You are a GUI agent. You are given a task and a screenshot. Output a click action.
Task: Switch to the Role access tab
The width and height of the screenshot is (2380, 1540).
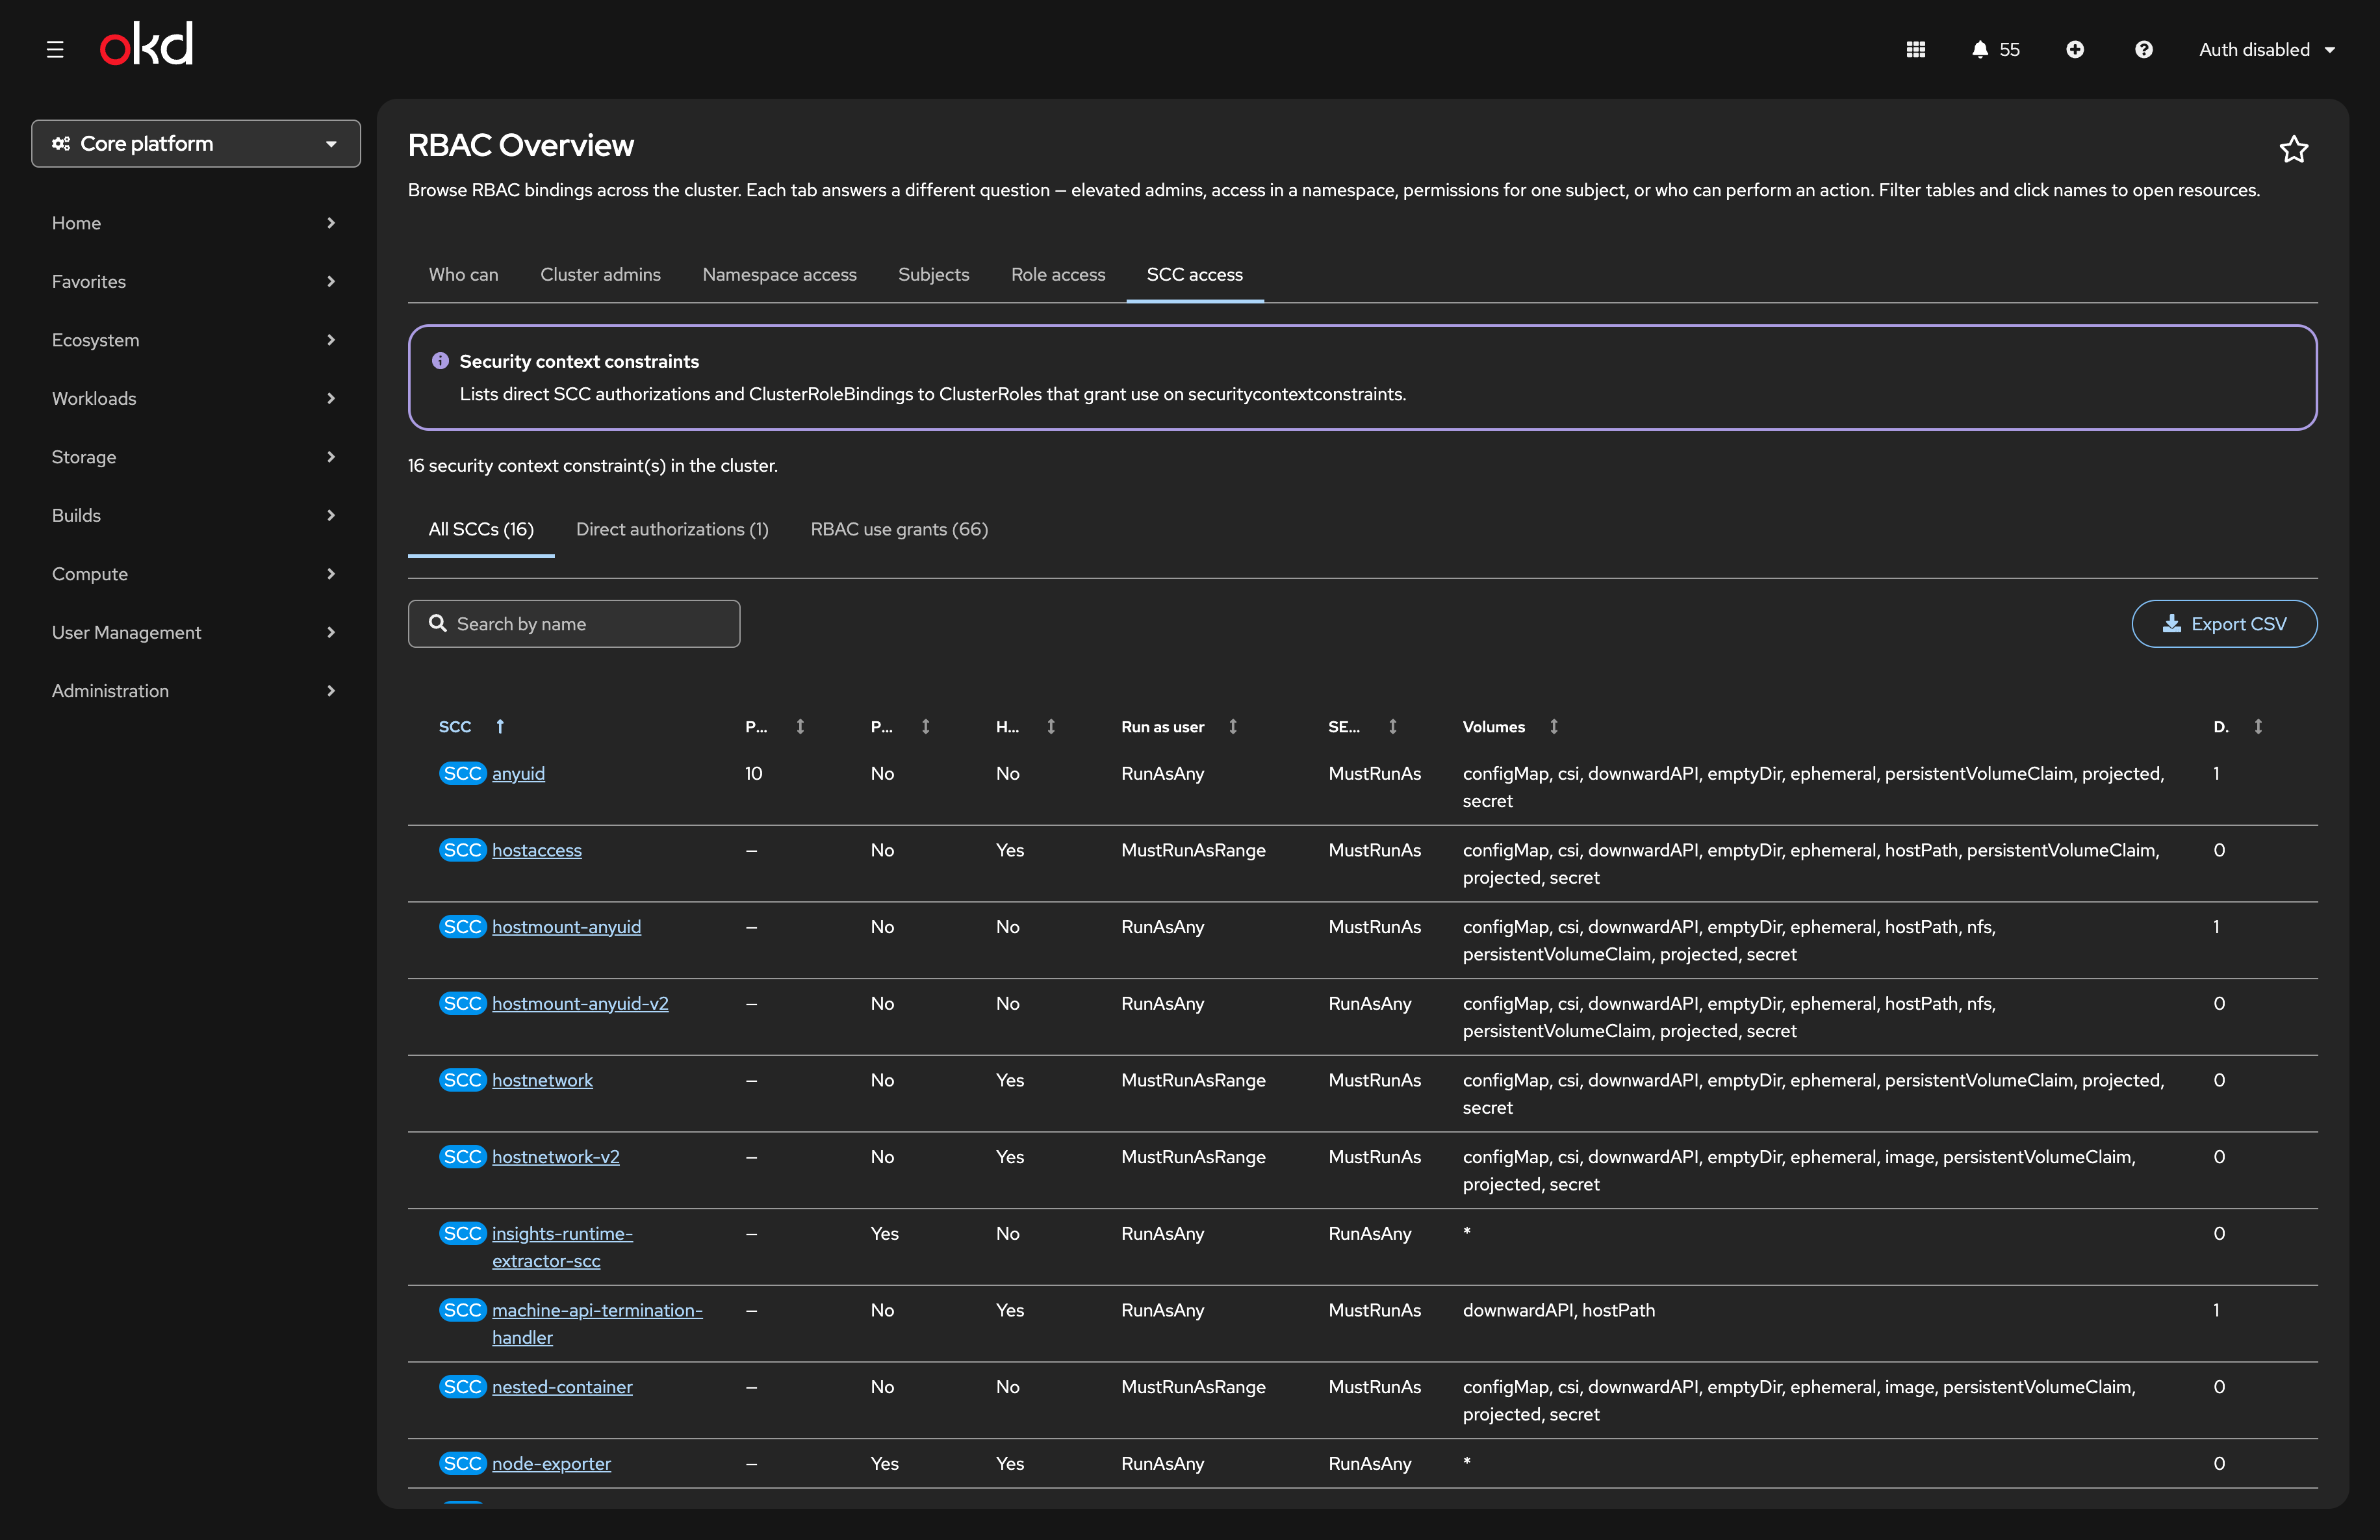click(x=1058, y=274)
